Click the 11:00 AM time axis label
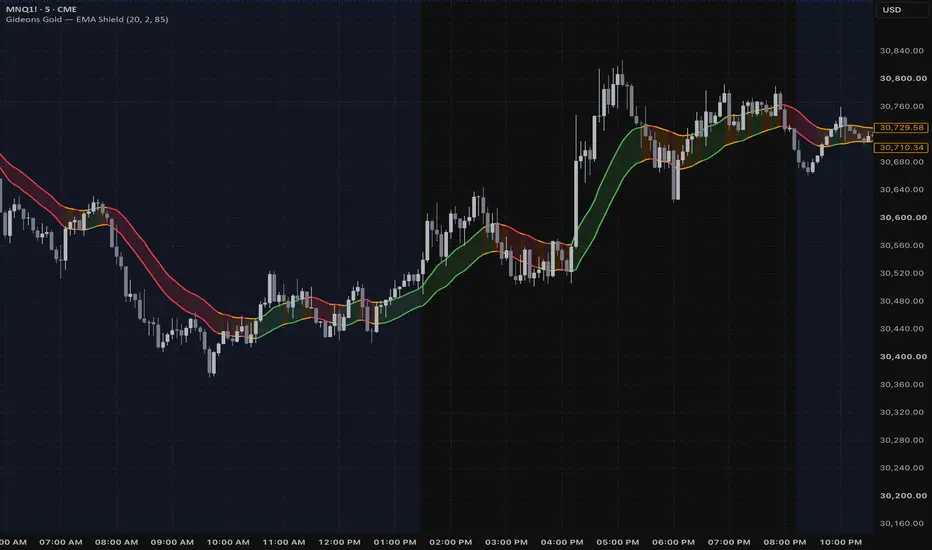 click(284, 542)
